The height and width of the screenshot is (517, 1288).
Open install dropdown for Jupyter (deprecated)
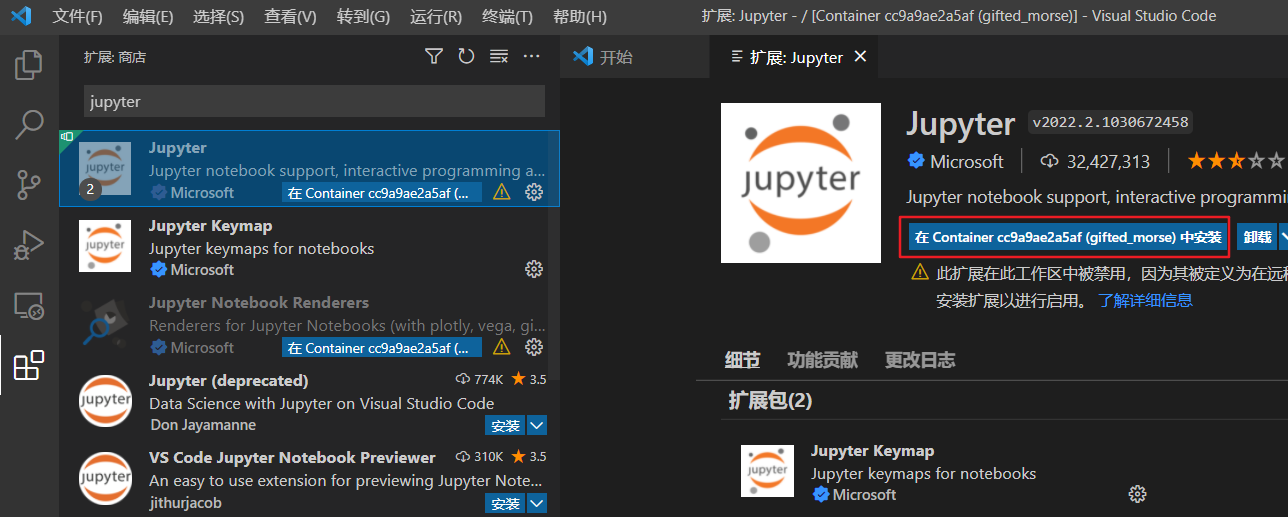[x=537, y=426]
